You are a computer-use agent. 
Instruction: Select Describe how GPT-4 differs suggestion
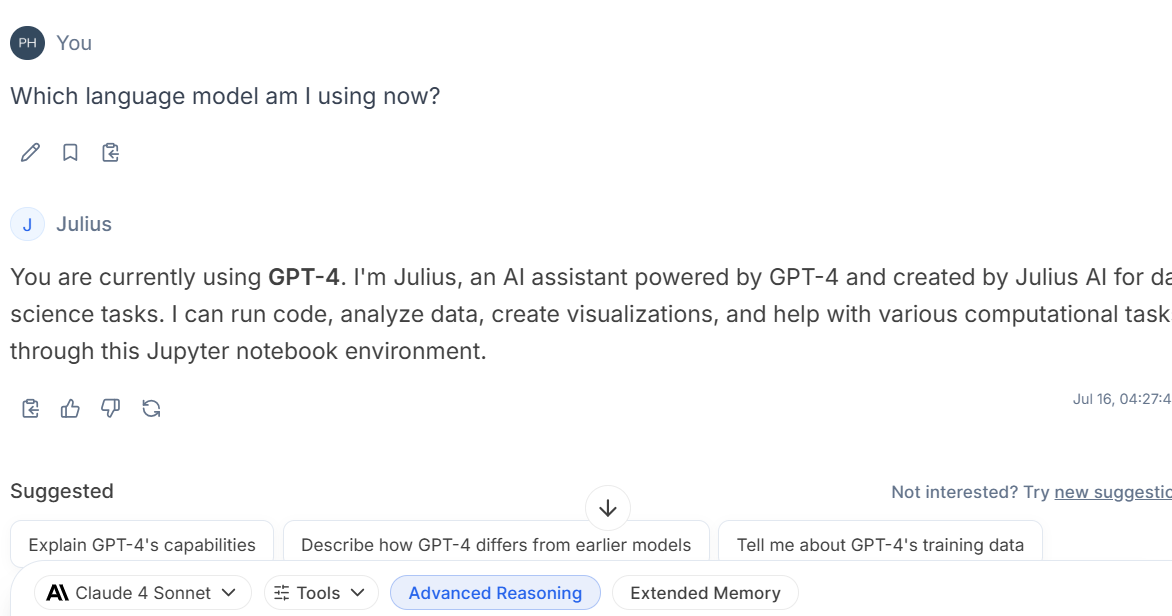pos(496,544)
